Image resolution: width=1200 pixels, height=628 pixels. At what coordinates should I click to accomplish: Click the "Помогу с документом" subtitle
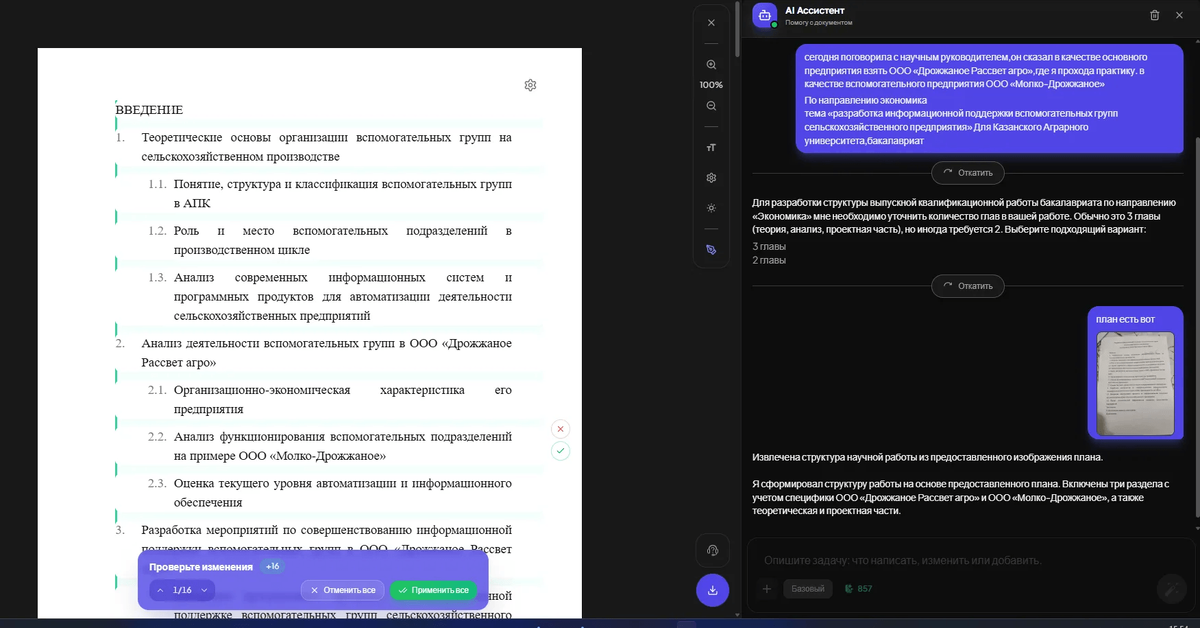click(819, 22)
